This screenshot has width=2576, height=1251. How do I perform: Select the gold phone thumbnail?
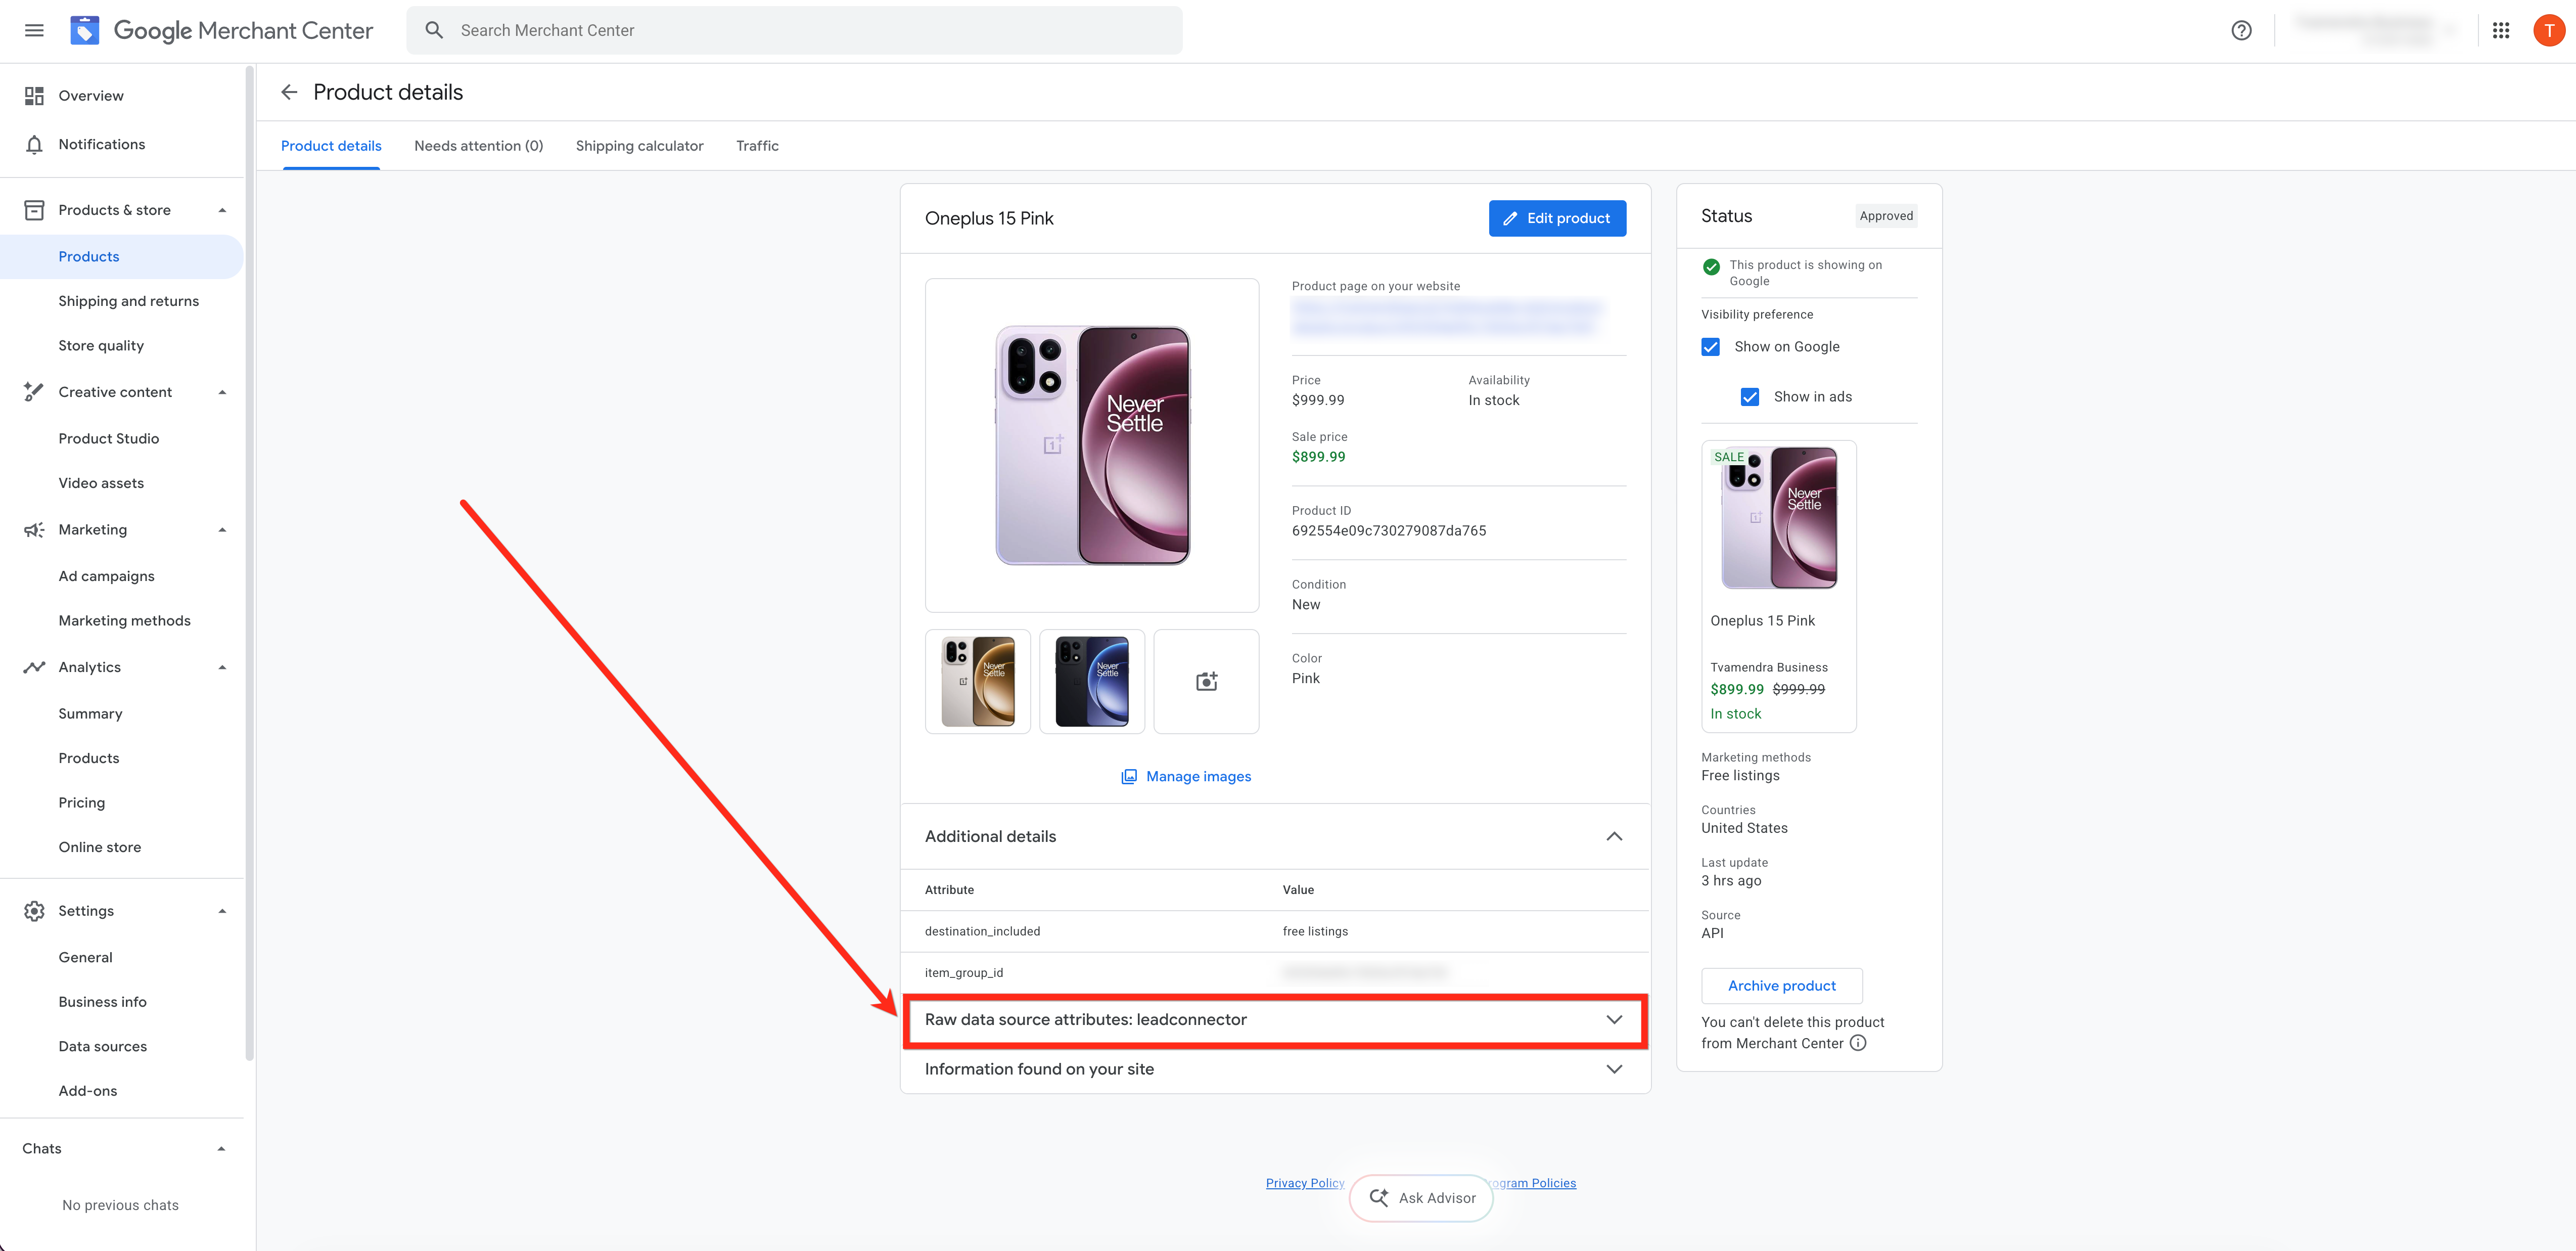pos(977,681)
